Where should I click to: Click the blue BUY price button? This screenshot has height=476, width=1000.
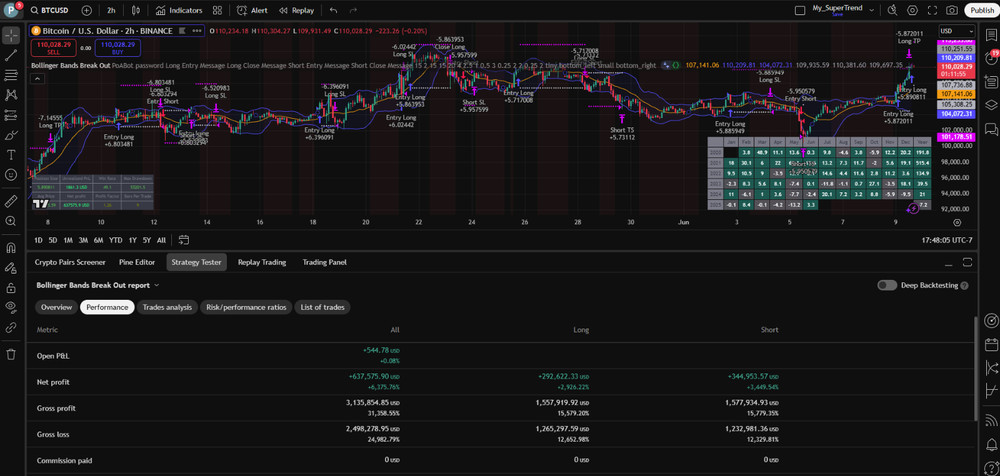(x=118, y=48)
